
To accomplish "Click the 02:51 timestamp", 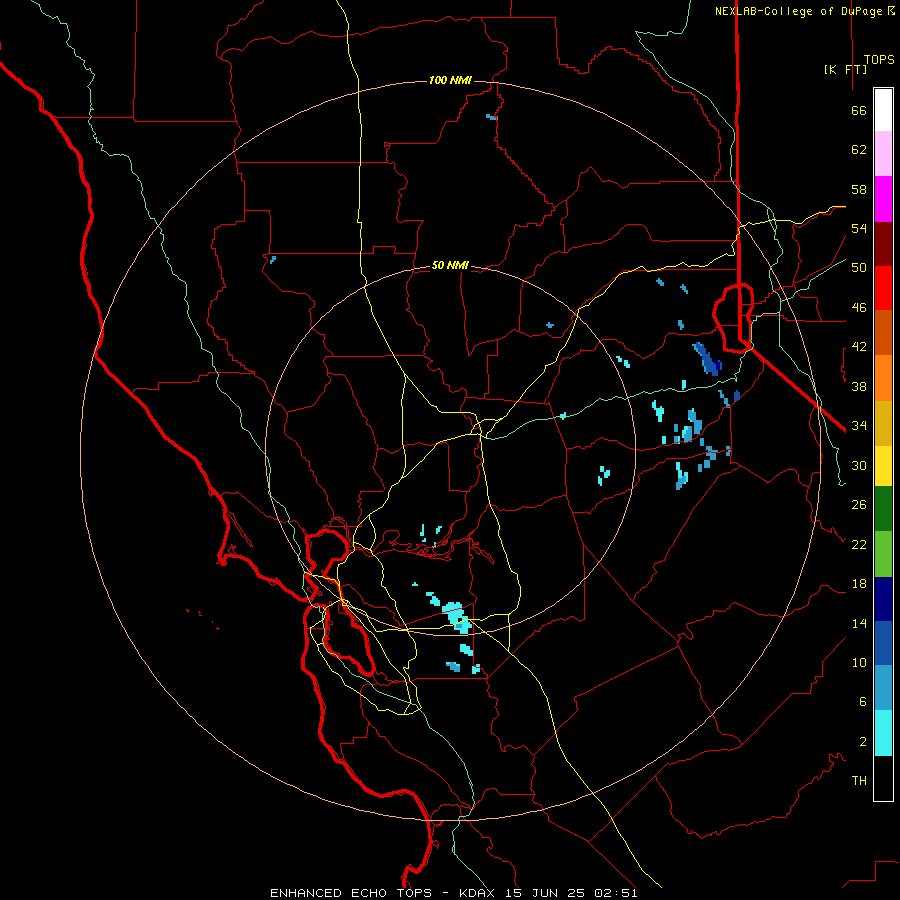I will 616,893.
